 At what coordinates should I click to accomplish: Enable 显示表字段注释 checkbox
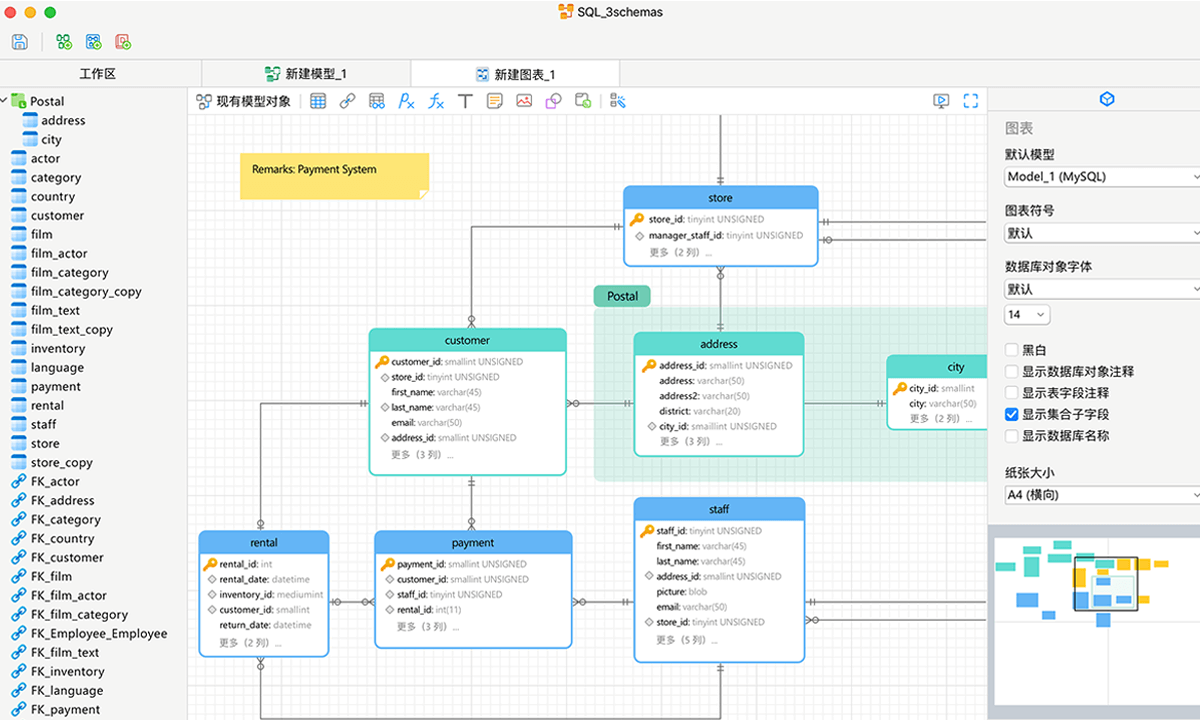[x=1012, y=393]
